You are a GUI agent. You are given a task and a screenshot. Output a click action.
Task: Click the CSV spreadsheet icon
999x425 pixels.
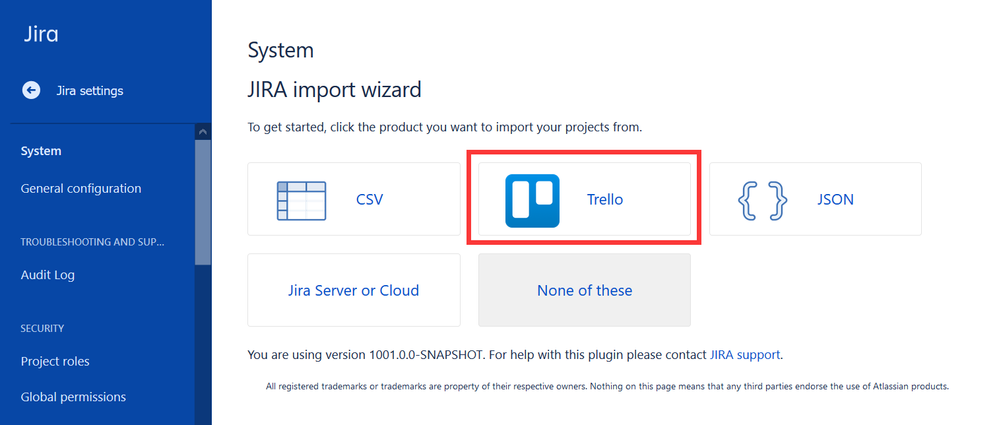(301, 201)
